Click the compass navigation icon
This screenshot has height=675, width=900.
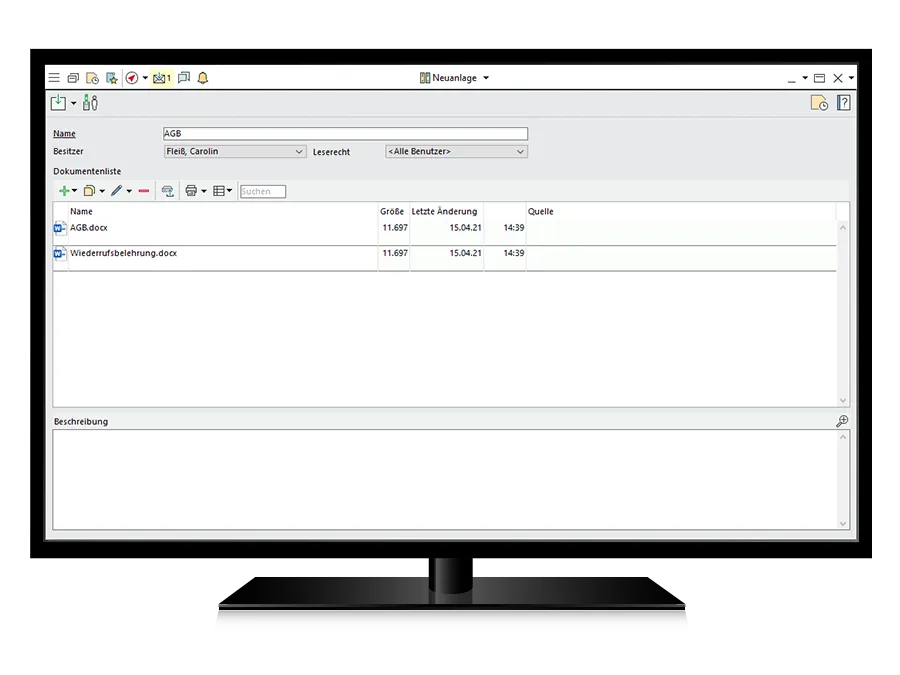[132, 78]
